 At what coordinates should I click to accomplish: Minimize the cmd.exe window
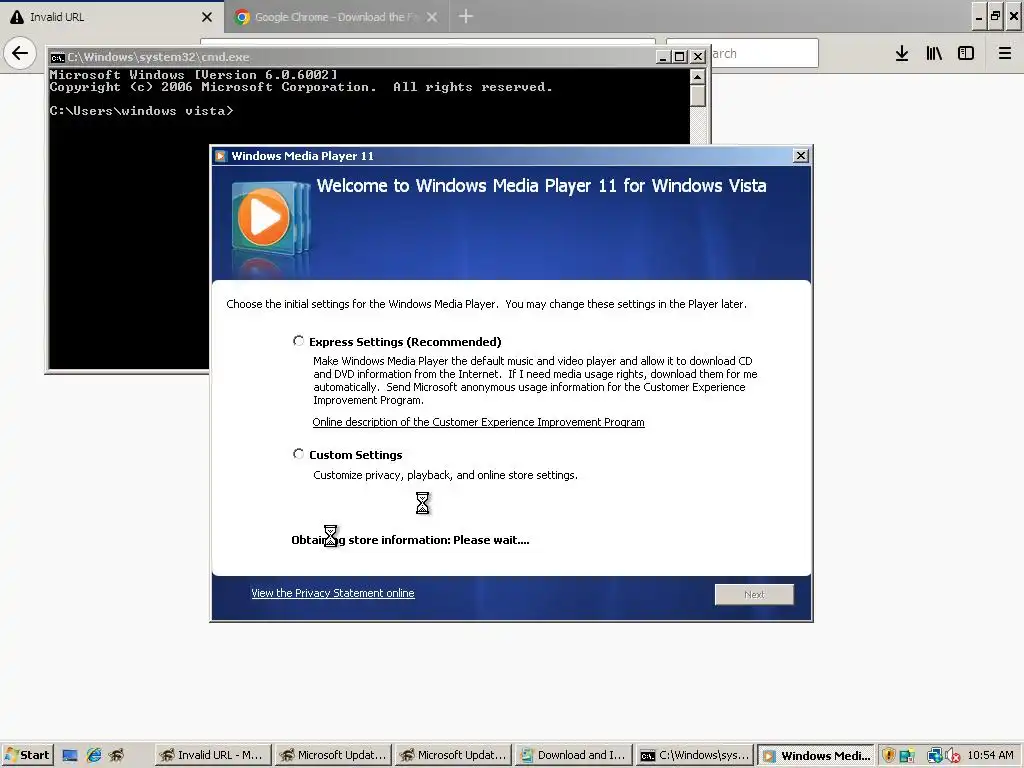click(x=663, y=57)
